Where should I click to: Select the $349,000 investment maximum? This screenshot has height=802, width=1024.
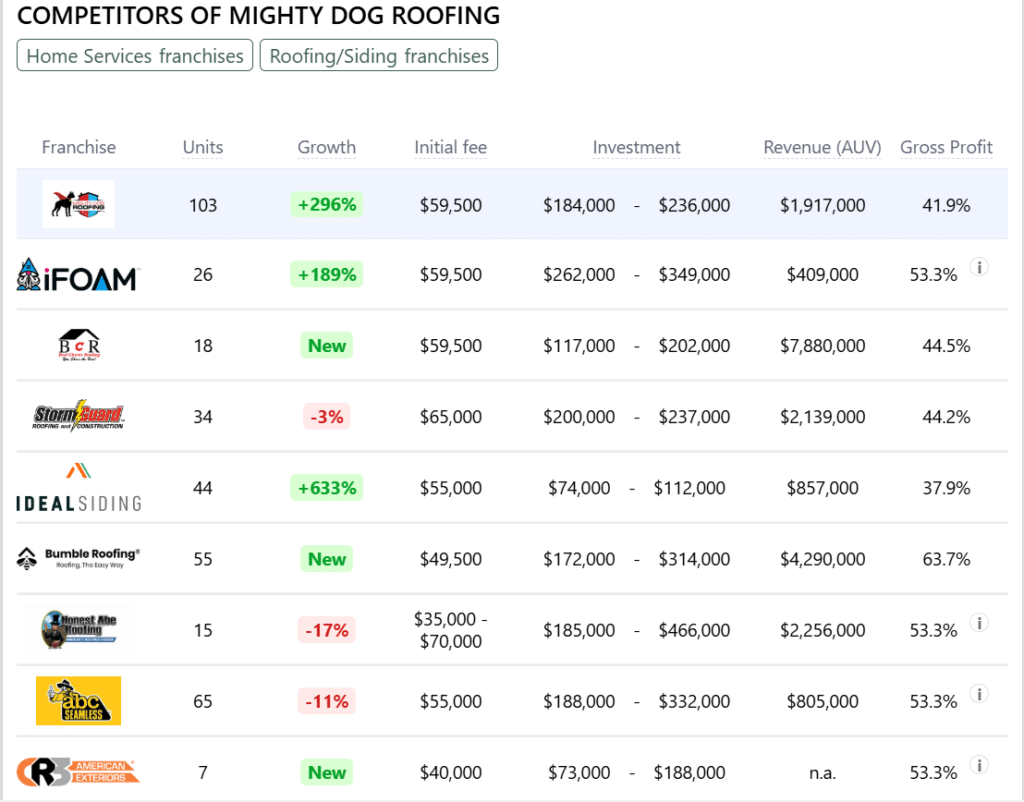[694, 274]
